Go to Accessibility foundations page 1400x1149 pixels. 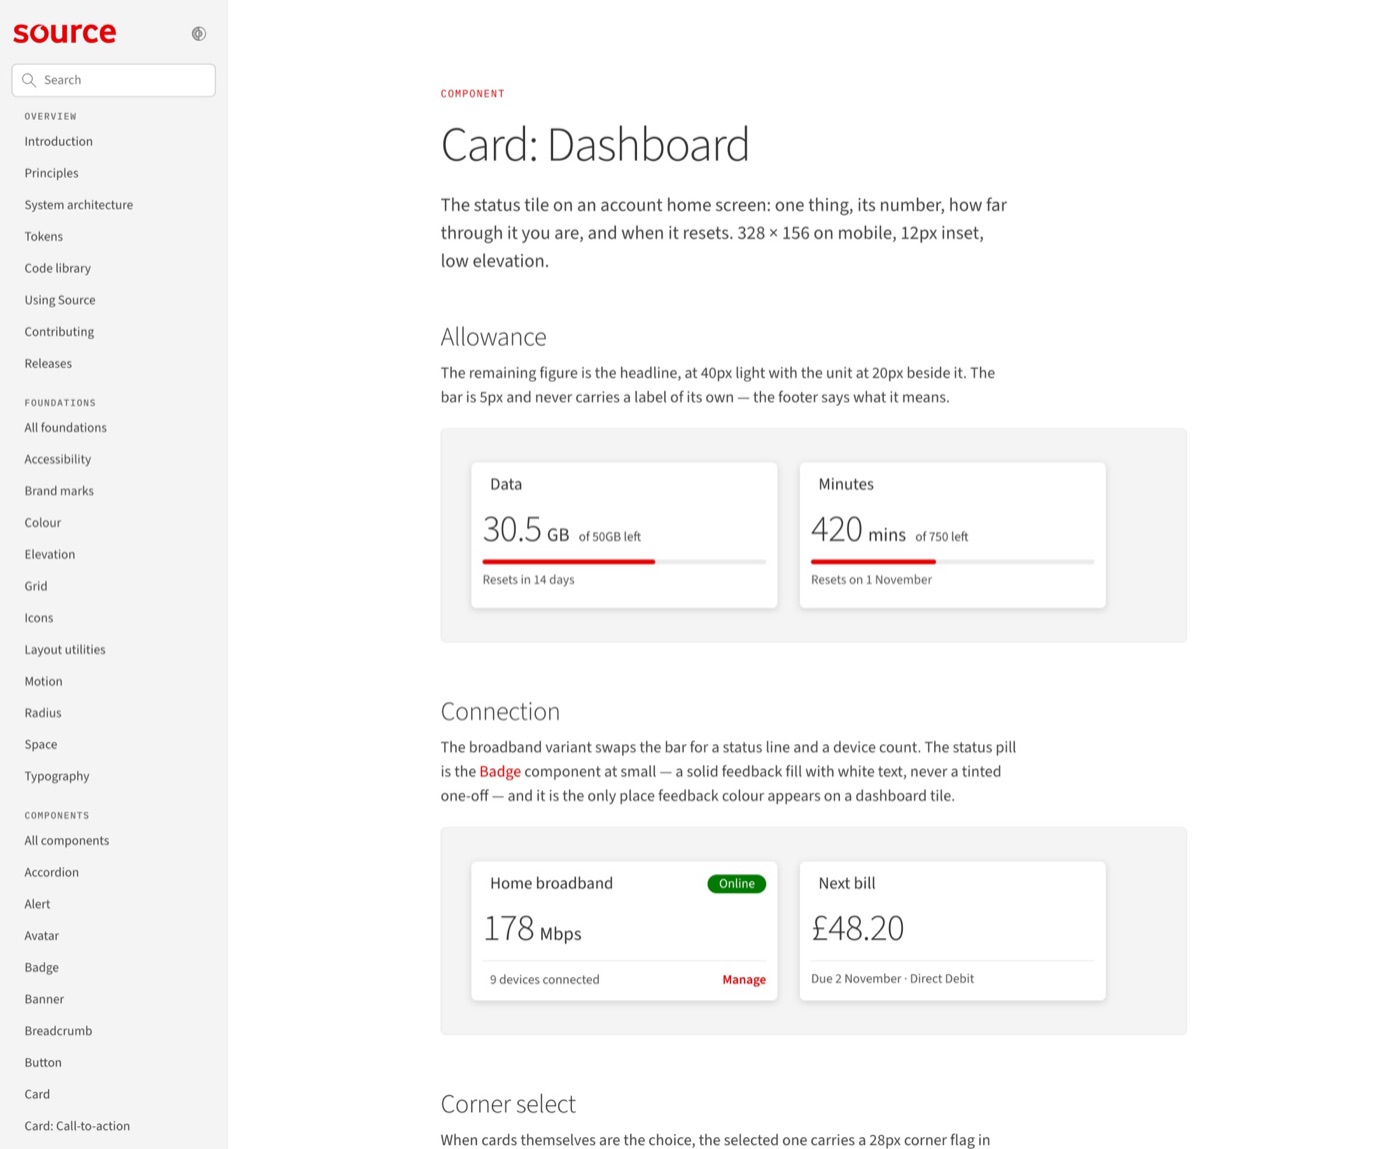coord(58,459)
